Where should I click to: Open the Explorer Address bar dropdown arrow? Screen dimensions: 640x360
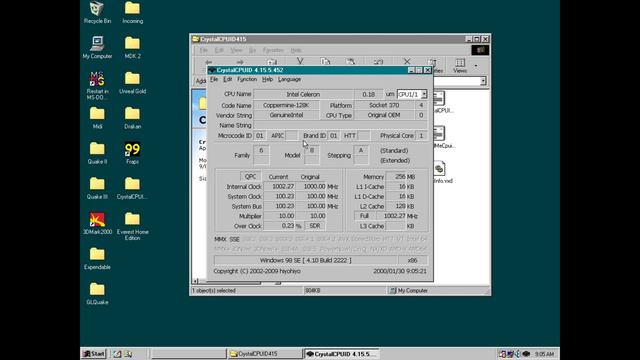coord(483,81)
